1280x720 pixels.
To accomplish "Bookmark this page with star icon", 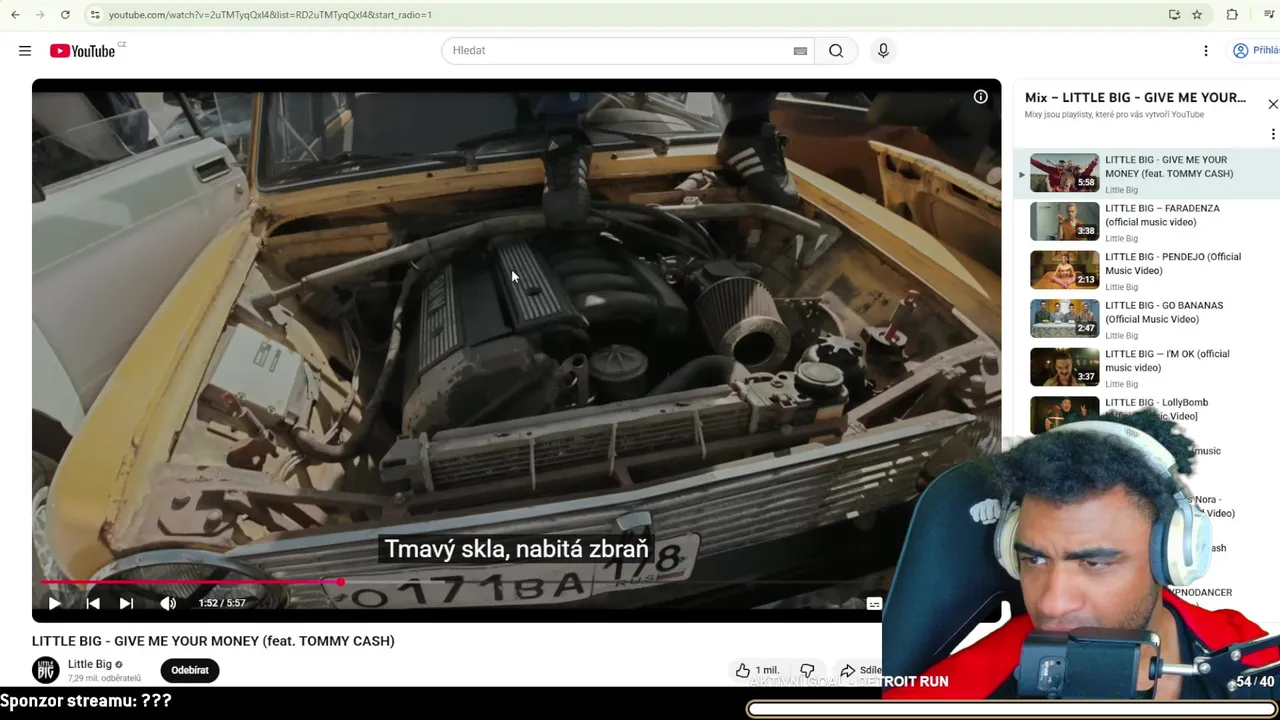I will pos(1197,15).
